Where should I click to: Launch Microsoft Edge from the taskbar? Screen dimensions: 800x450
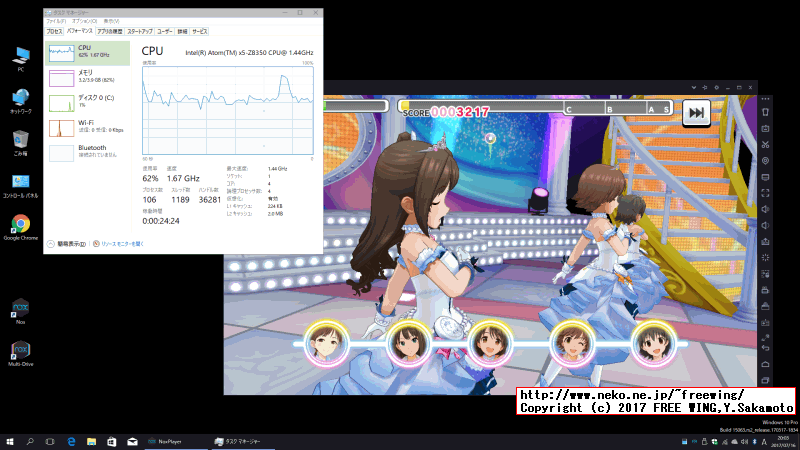click(71, 442)
